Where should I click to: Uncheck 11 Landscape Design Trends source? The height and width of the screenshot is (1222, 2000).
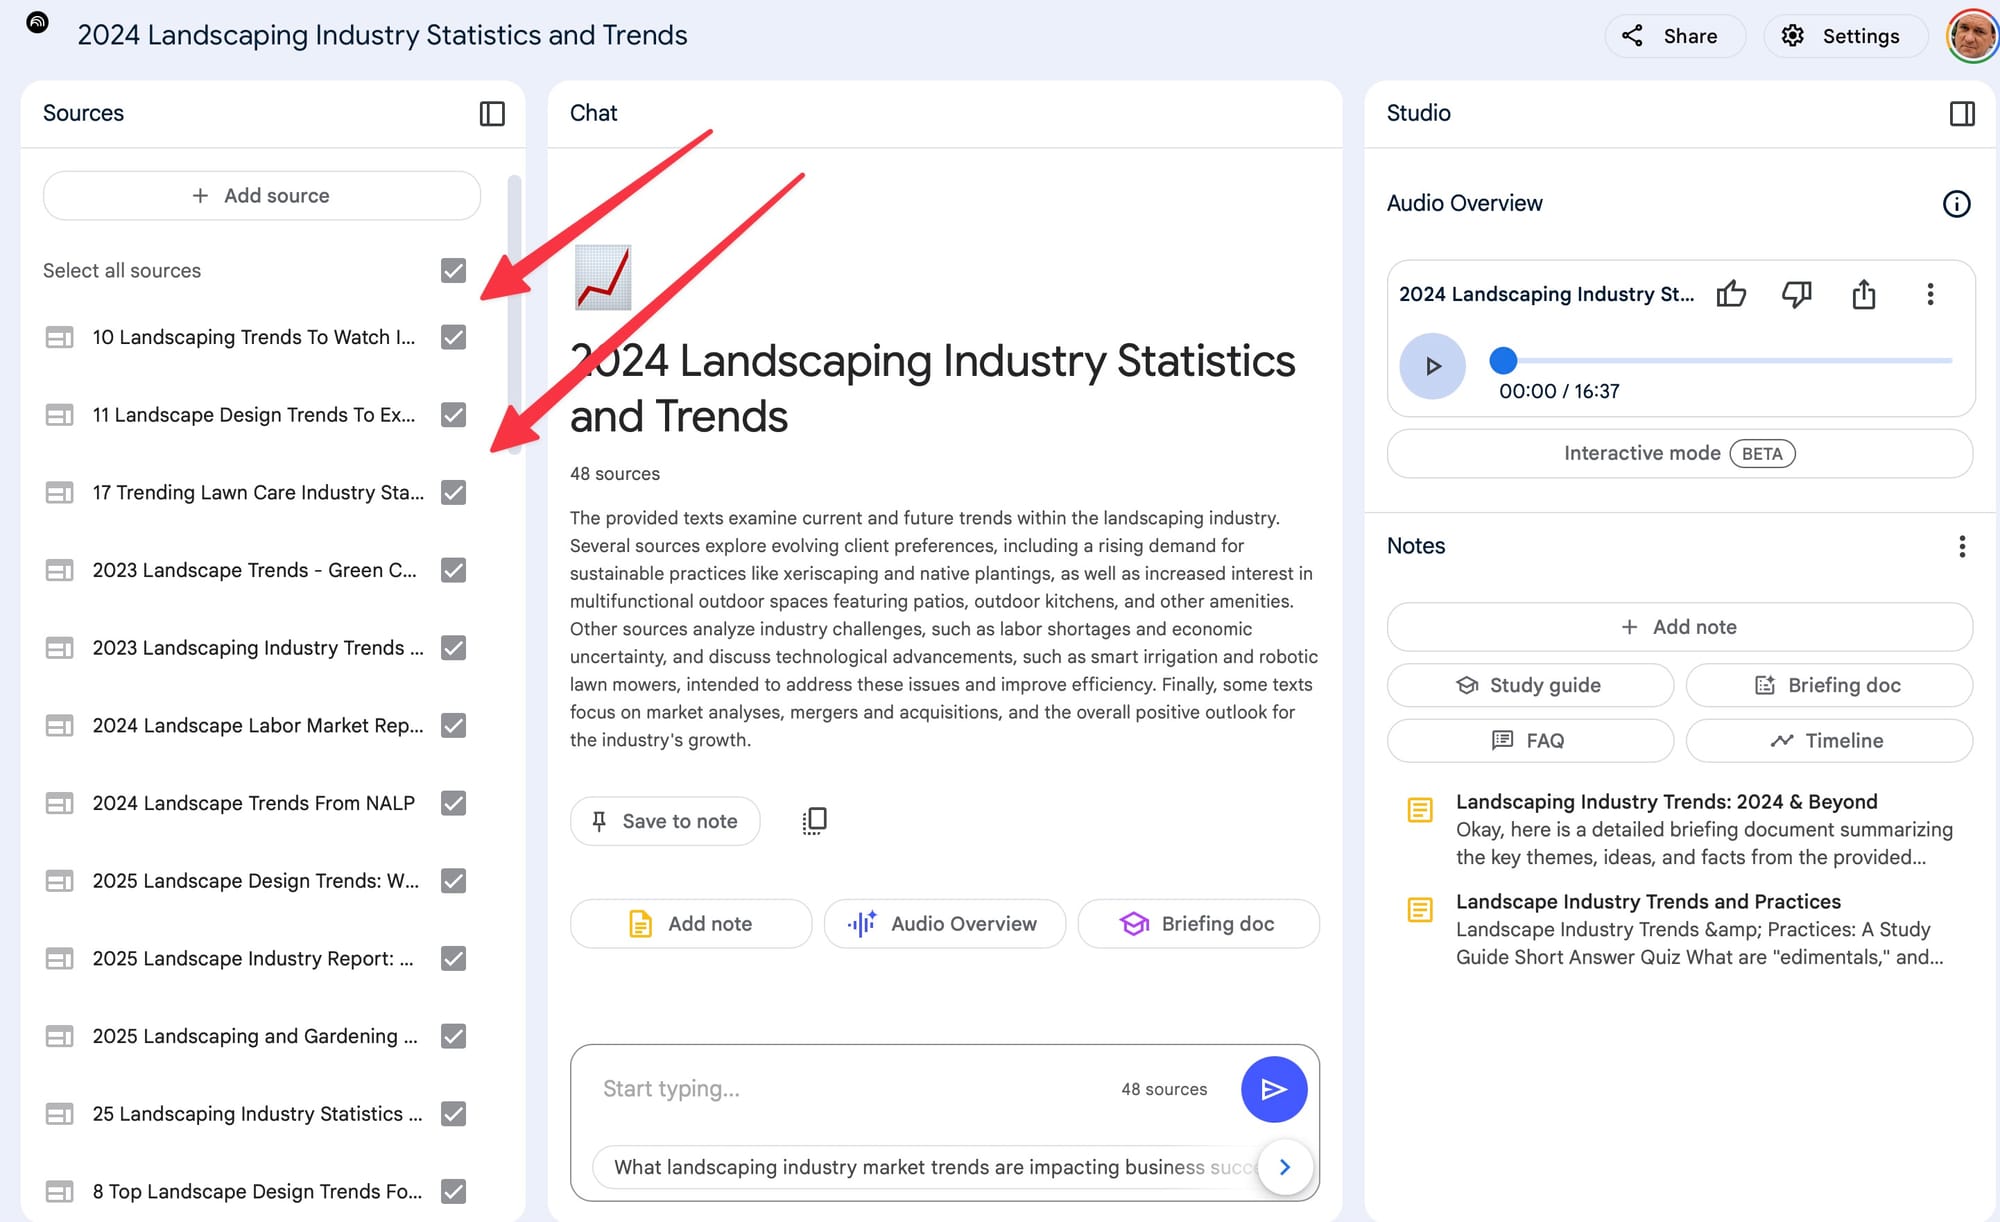tap(453, 415)
